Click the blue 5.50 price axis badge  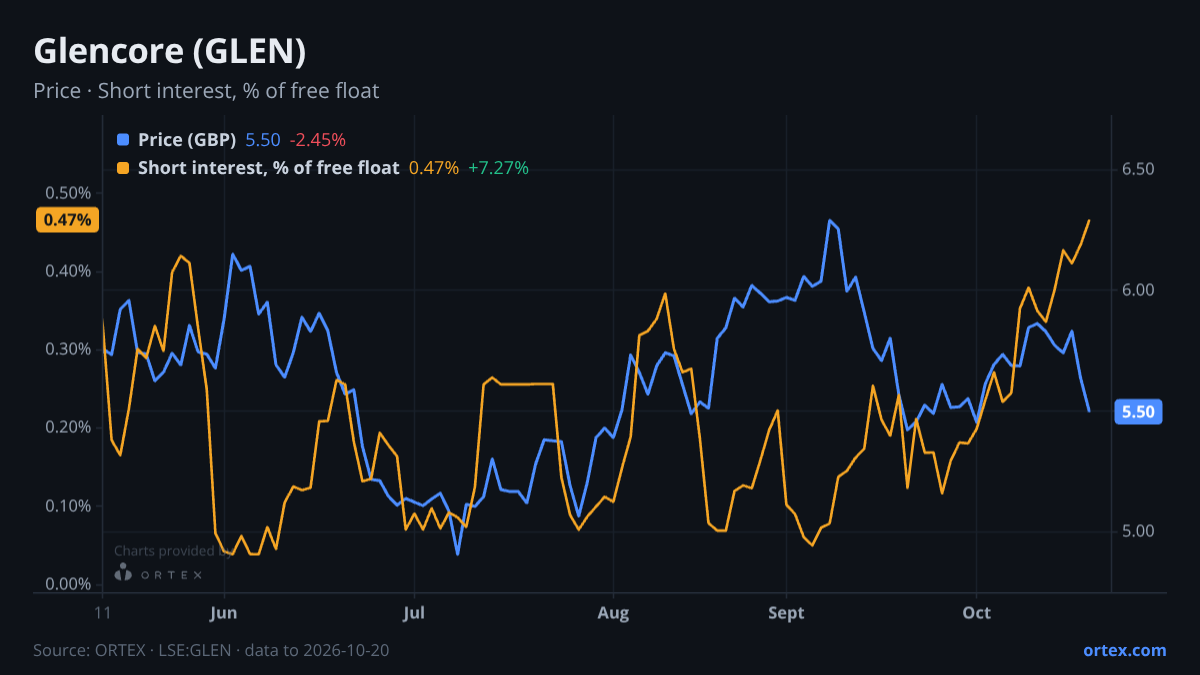point(1138,412)
